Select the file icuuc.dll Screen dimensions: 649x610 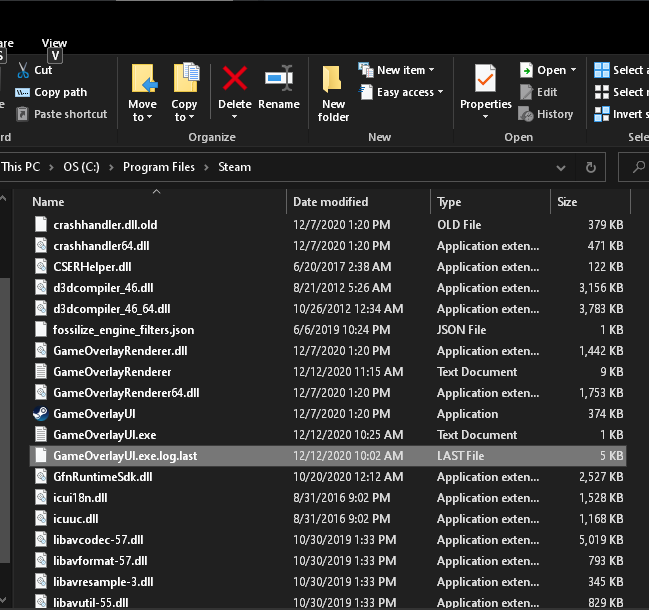328,519
